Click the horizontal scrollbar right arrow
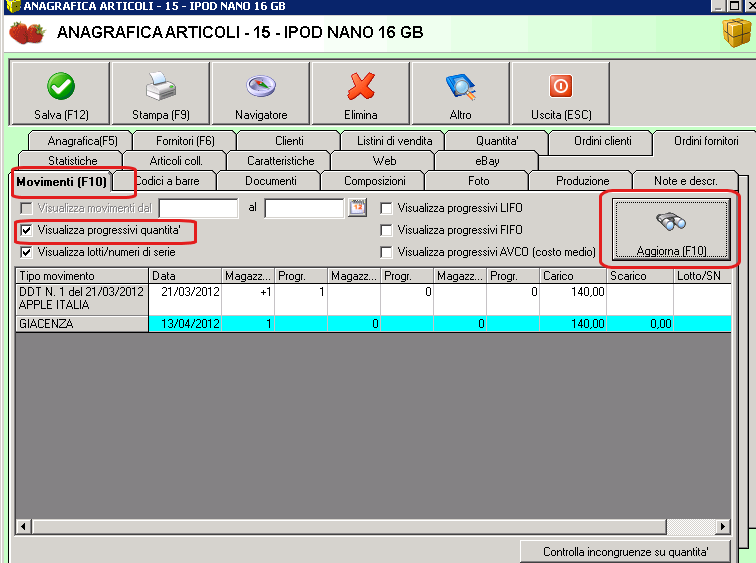Viewport: 756px width, 563px height. click(722, 526)
